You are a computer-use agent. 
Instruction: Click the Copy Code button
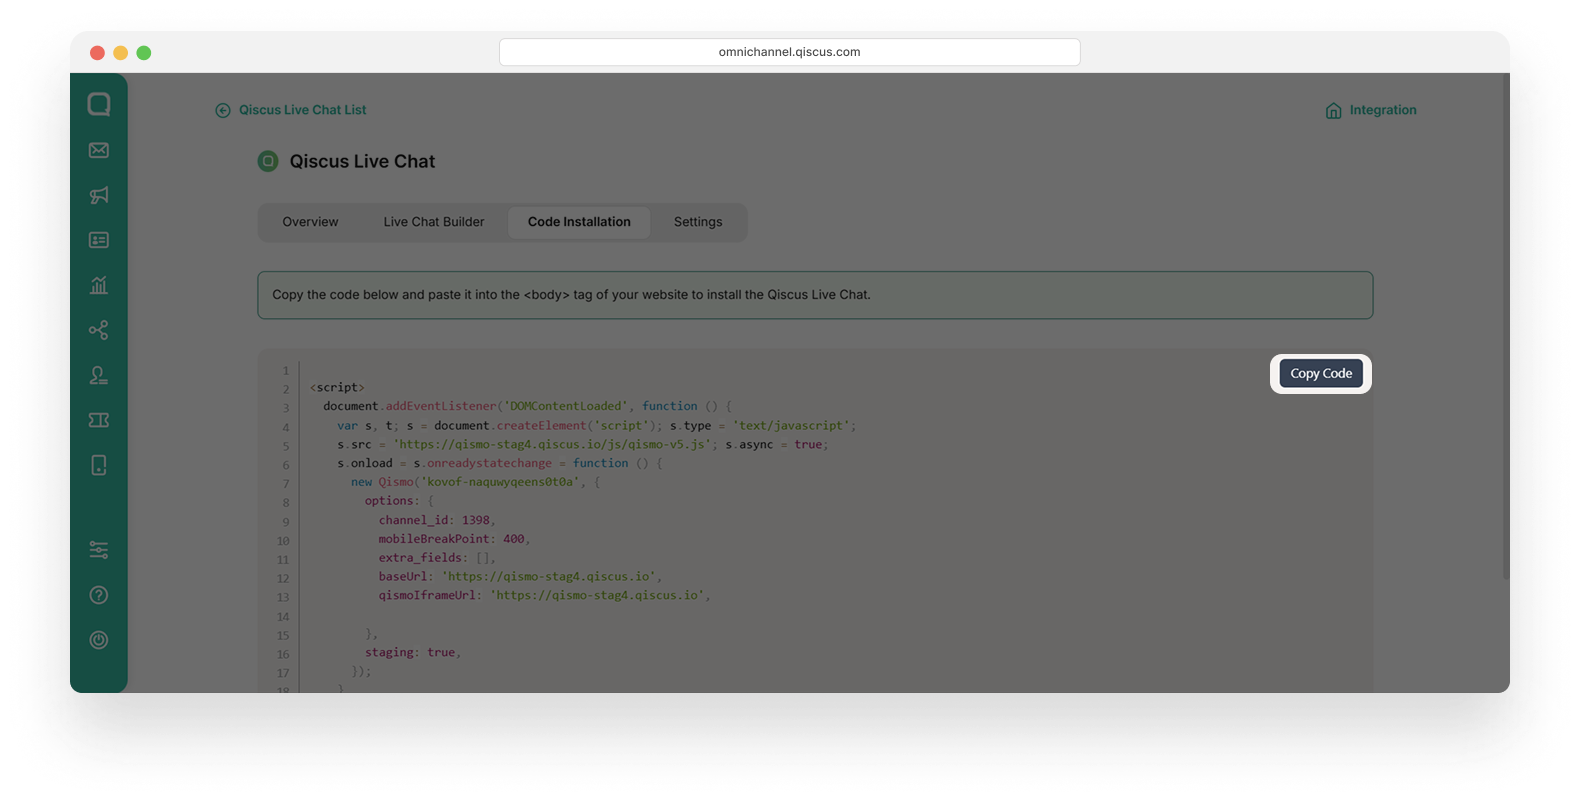click(1321, 373)
